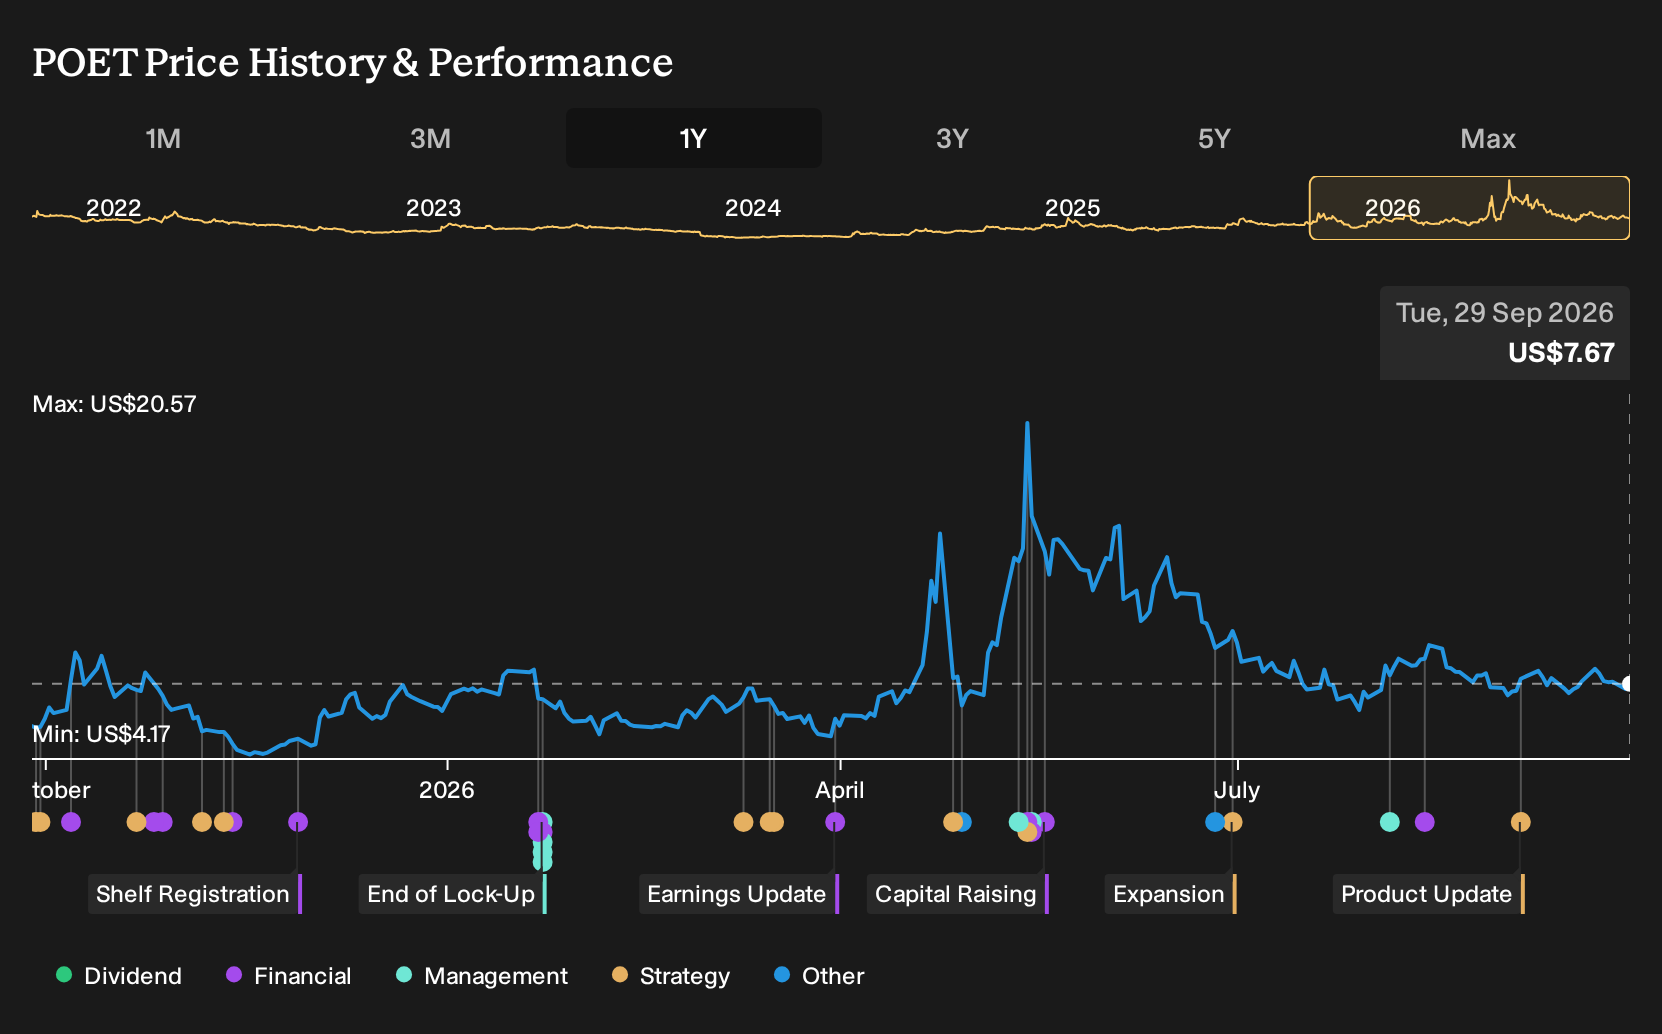
Task: Select the 1Y range tab
Action: click(x=694, y=138)
